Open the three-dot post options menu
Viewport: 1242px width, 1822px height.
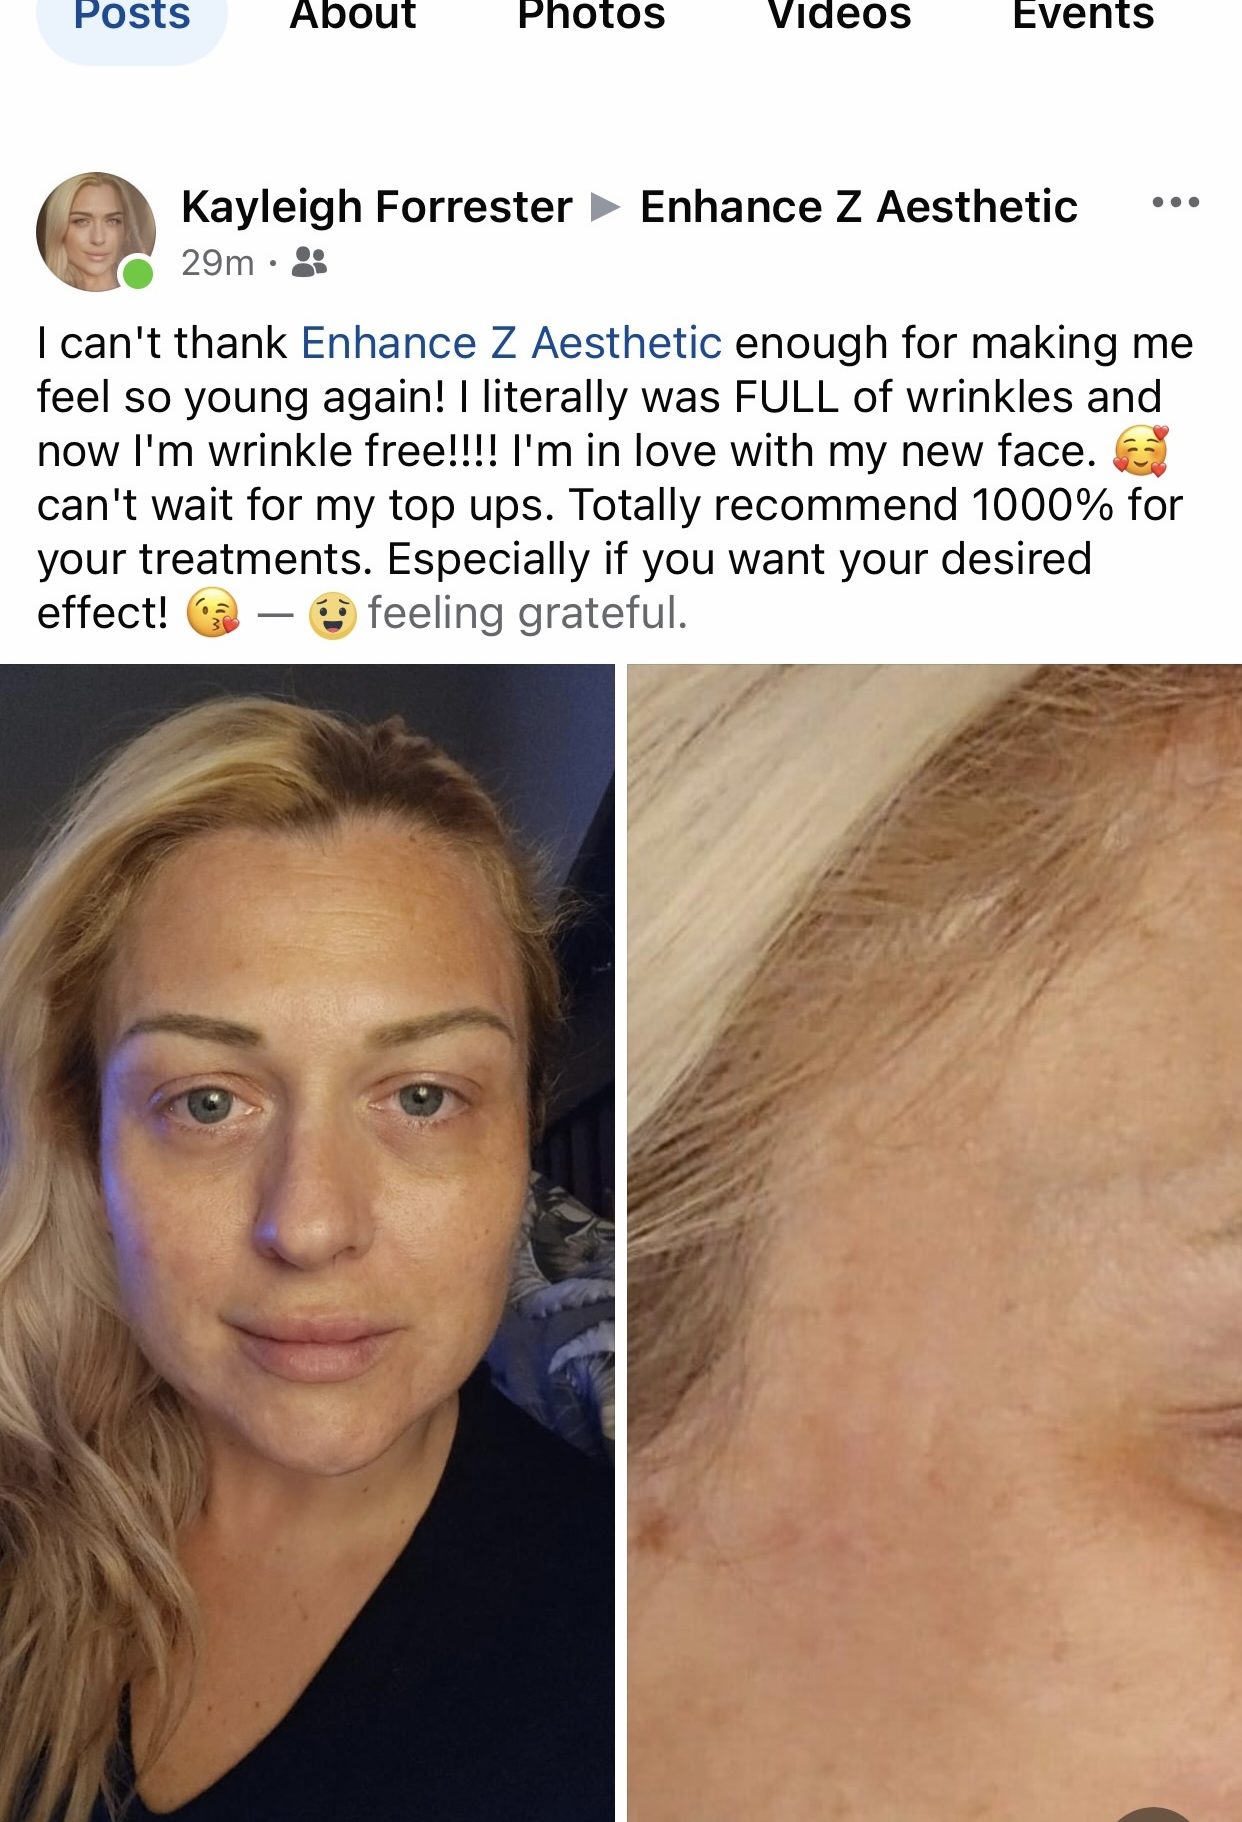(1175, 203)
